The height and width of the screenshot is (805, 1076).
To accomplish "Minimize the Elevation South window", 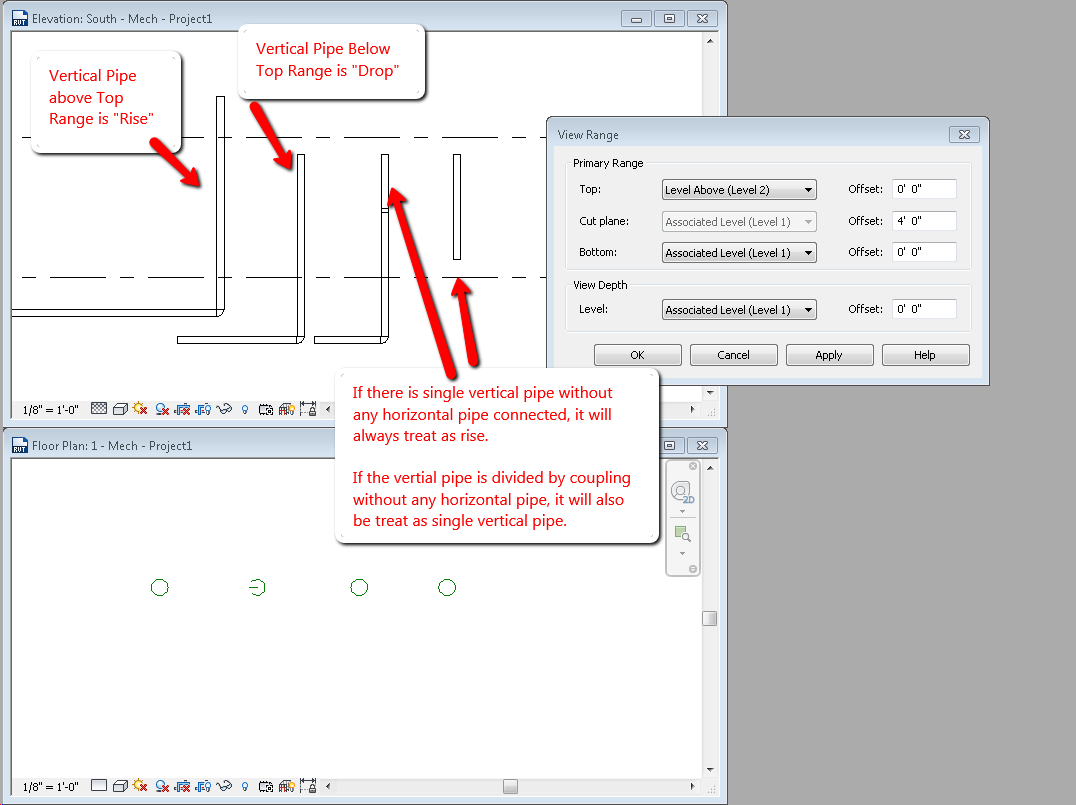I will (x=636, y=19).
